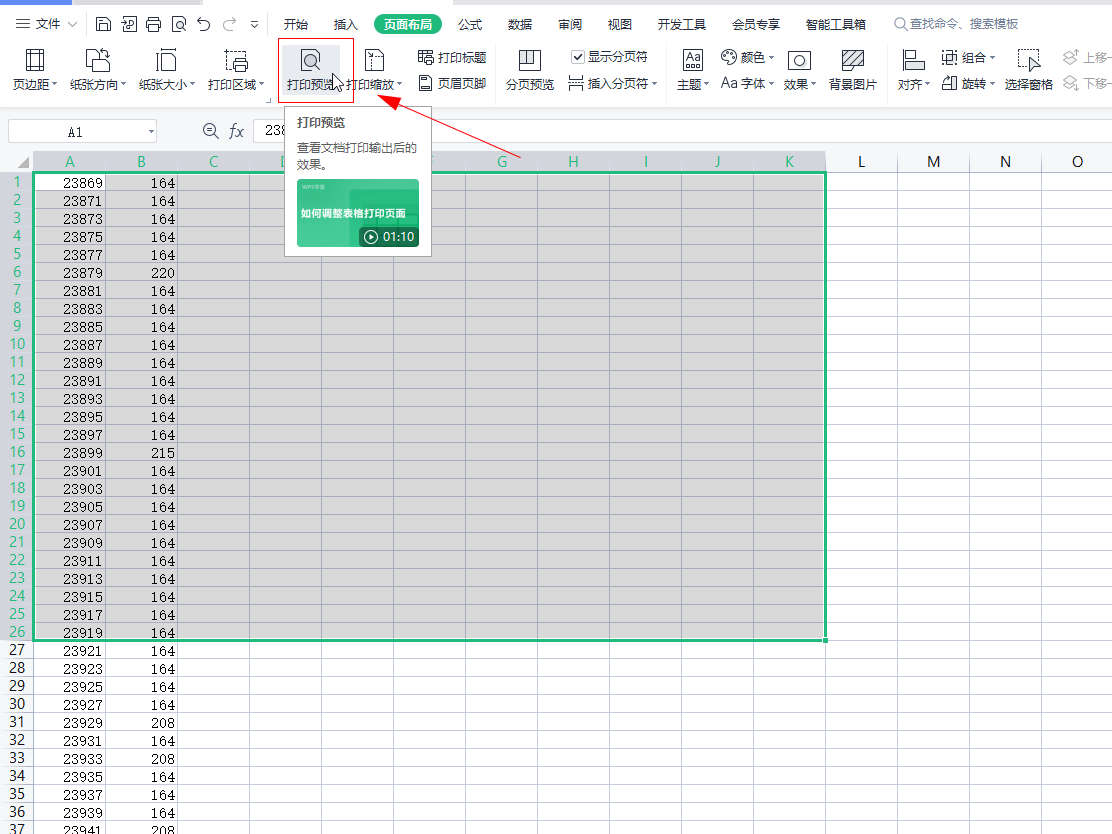This screenshot has width=1112, height=834.
Task: Open the 纸张方向 (Orientation) dropdown
Action: tap(98, 70)
